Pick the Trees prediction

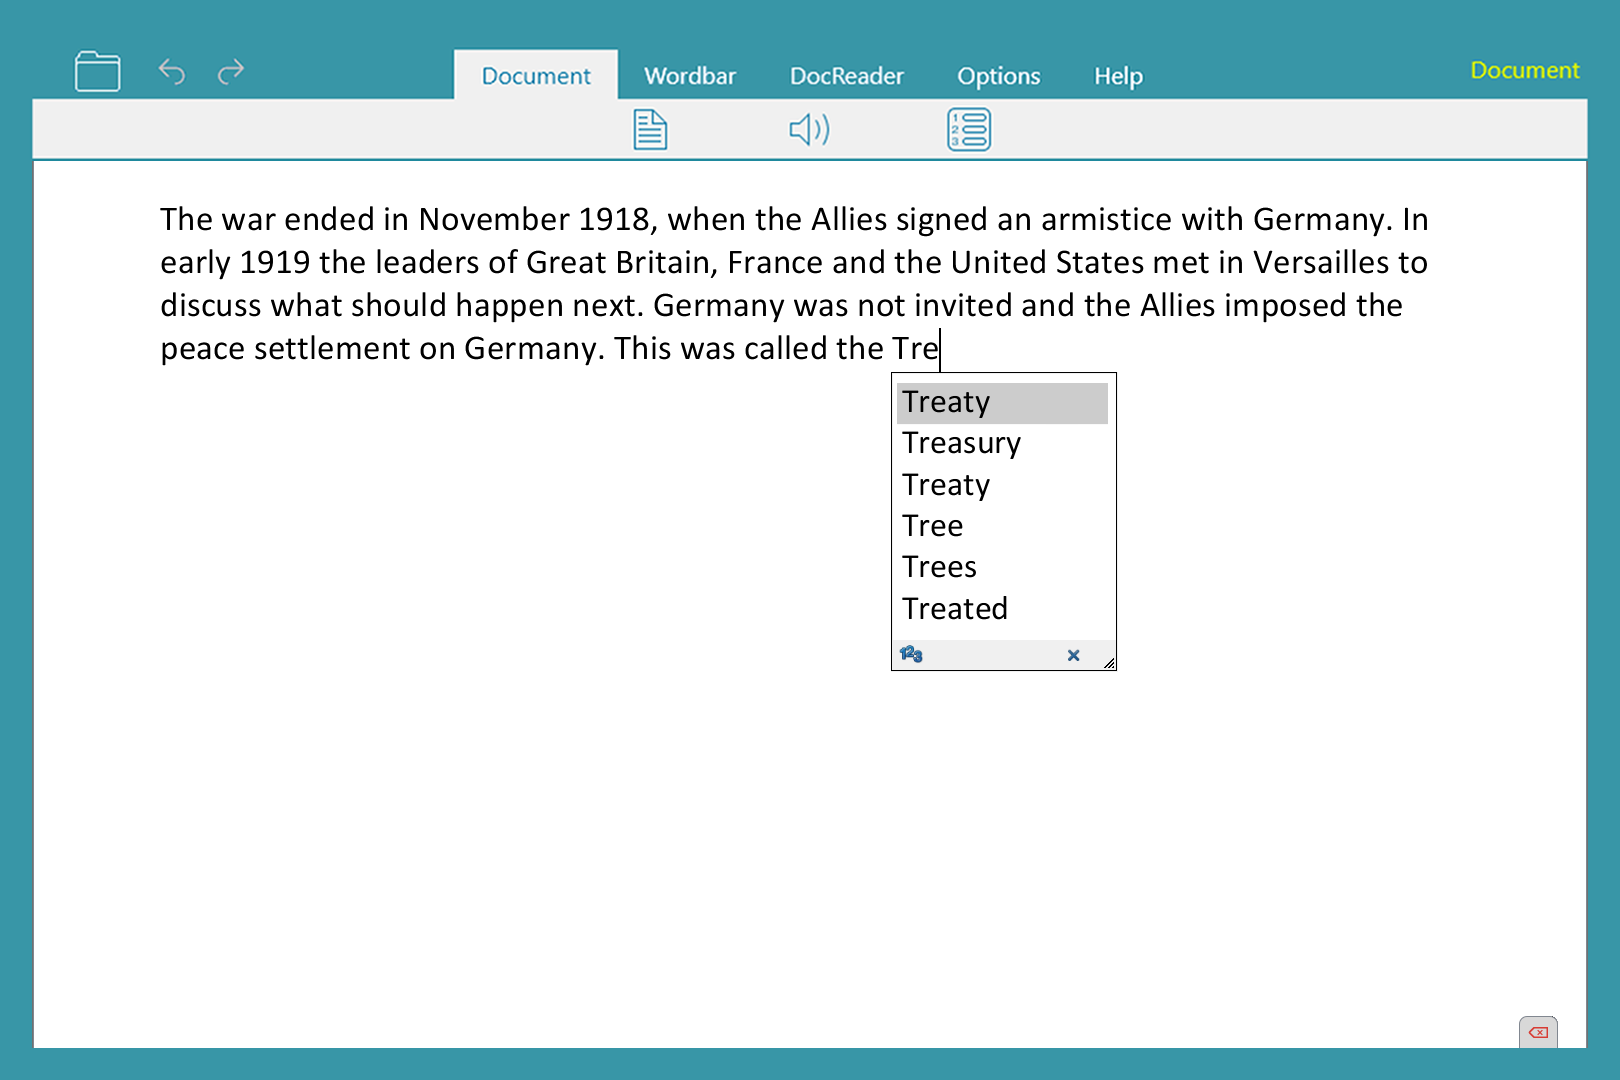point(1002,567)
